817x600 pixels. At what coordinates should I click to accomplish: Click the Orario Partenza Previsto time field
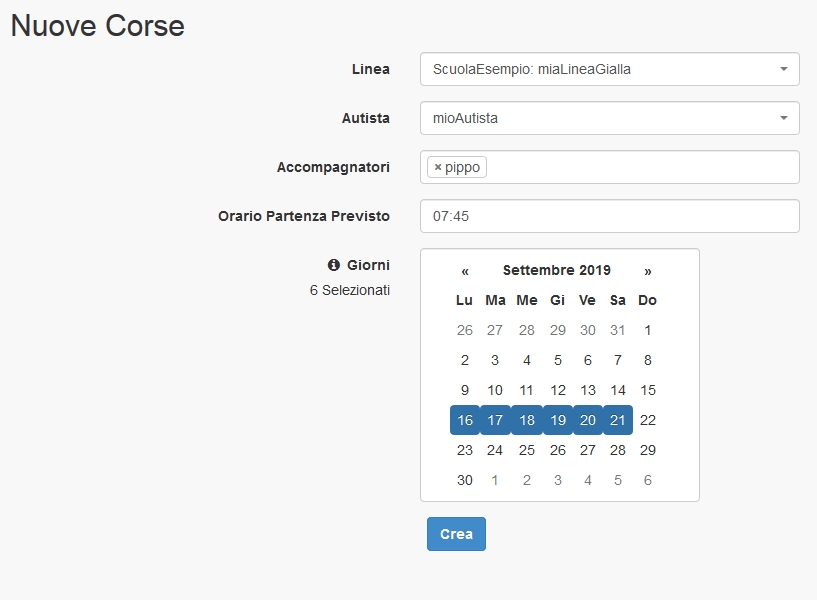609,216
